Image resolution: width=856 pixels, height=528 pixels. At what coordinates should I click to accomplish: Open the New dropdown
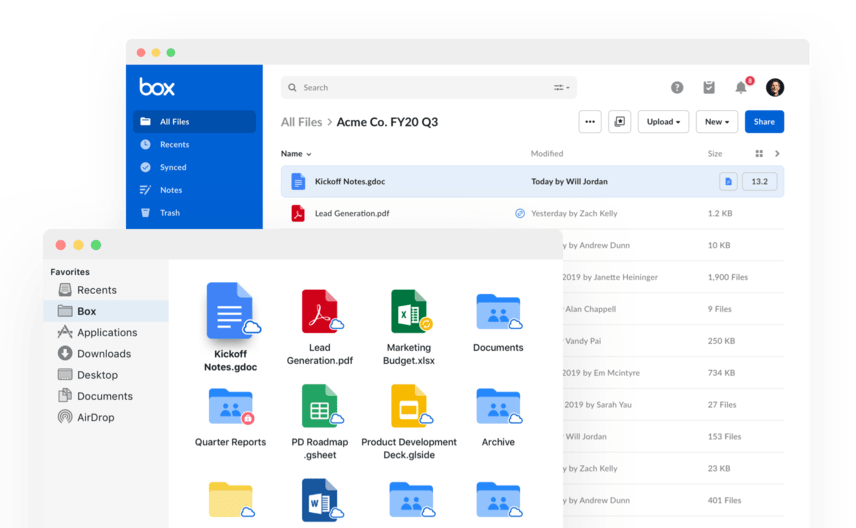717,122
